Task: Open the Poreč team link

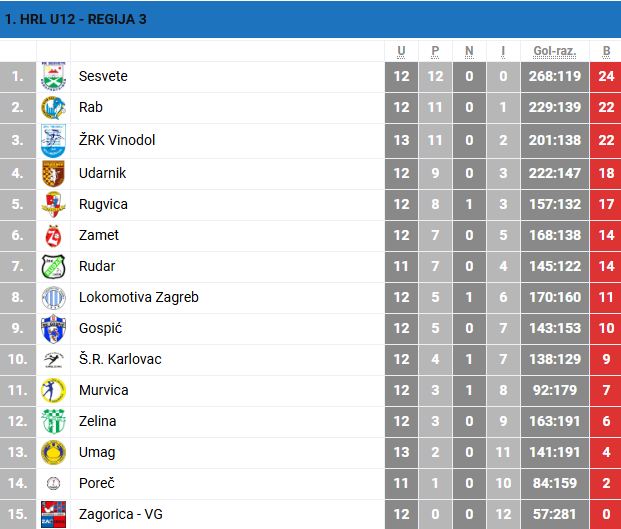Action: pyautogui.click(x=97, y=484)
